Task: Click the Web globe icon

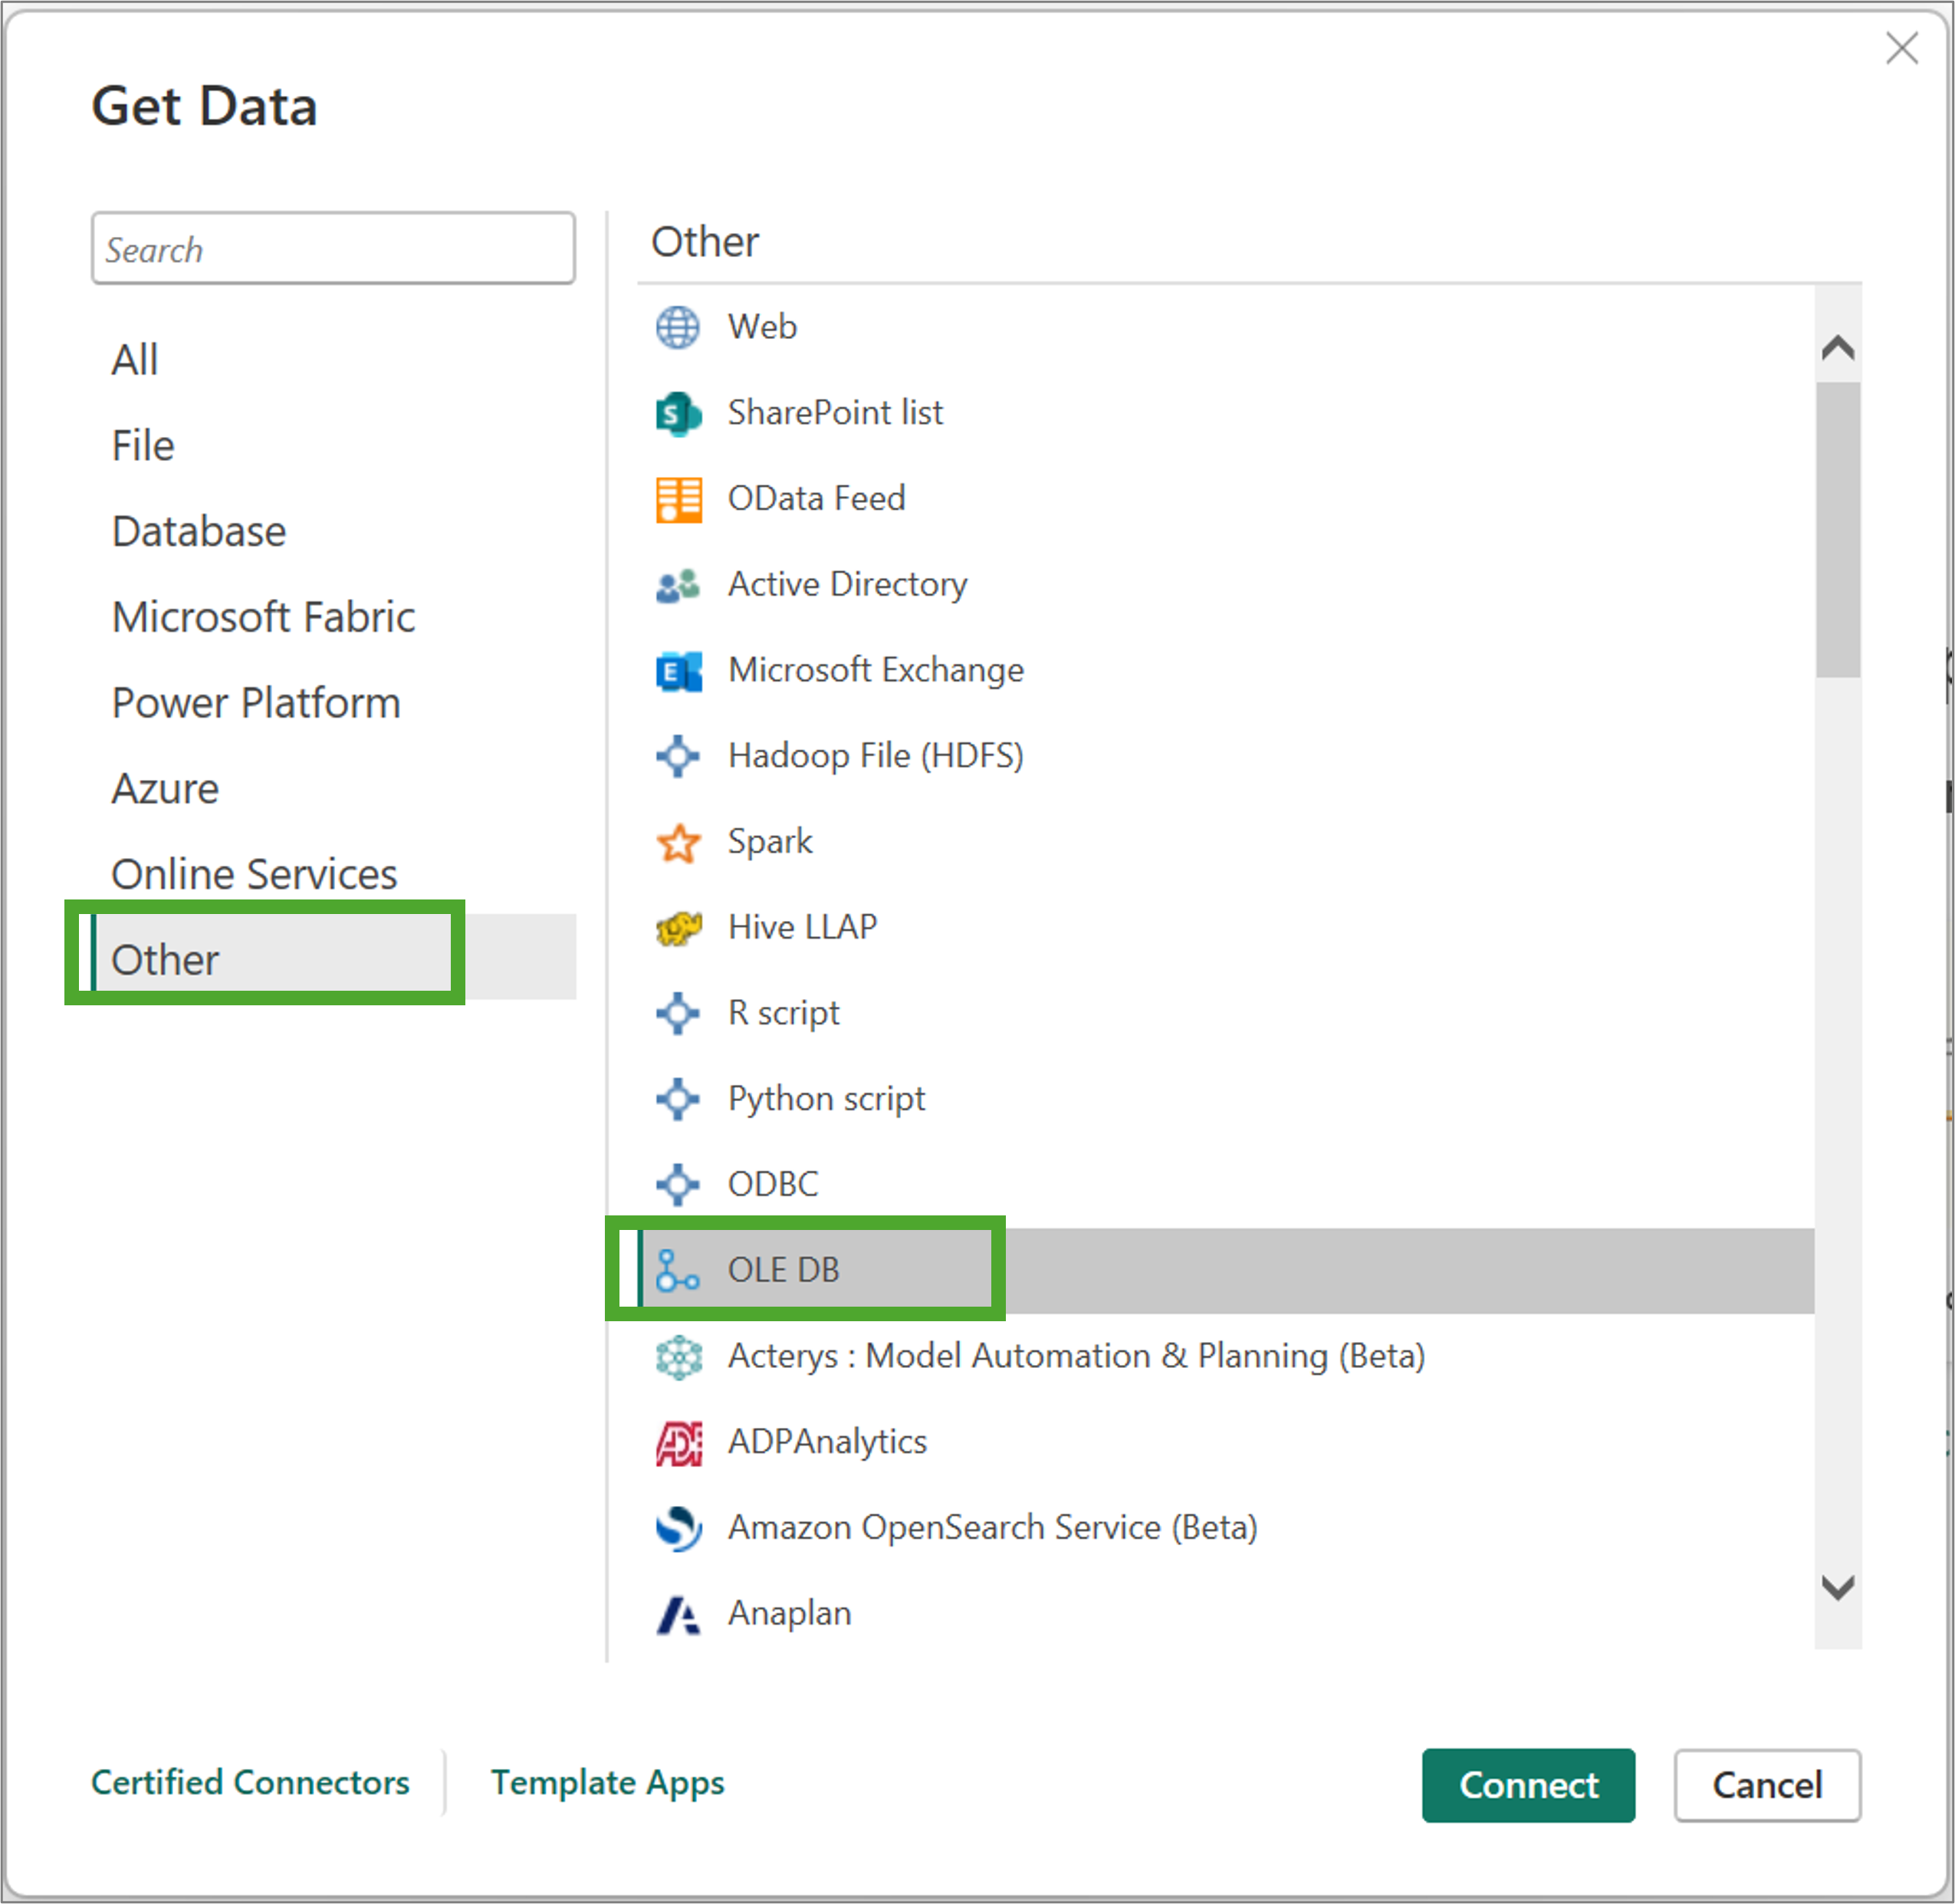Action: 678,327
